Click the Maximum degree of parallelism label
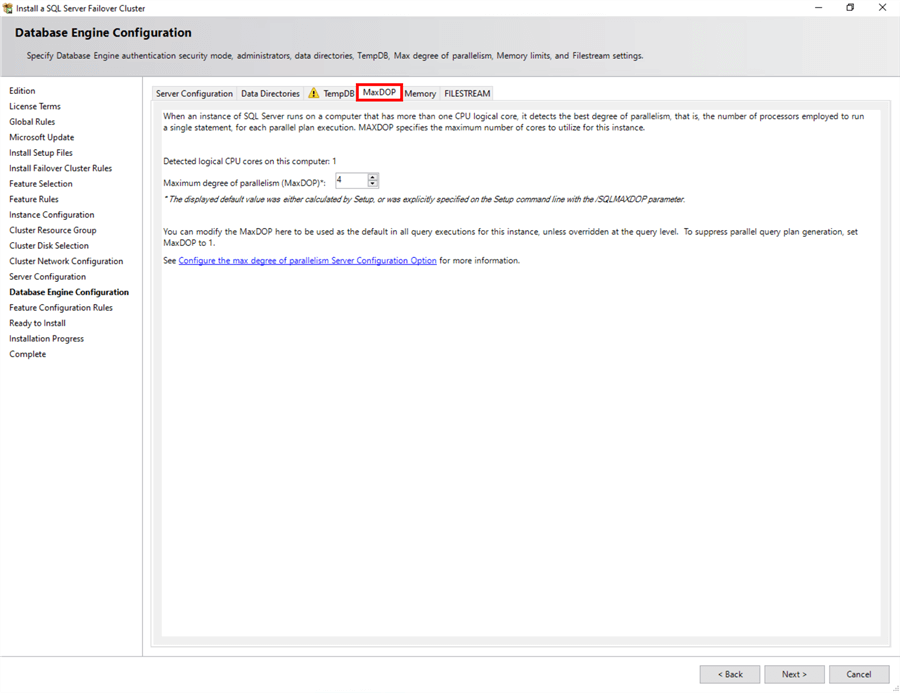Viewport: 900px width, 693px height. 245,183
